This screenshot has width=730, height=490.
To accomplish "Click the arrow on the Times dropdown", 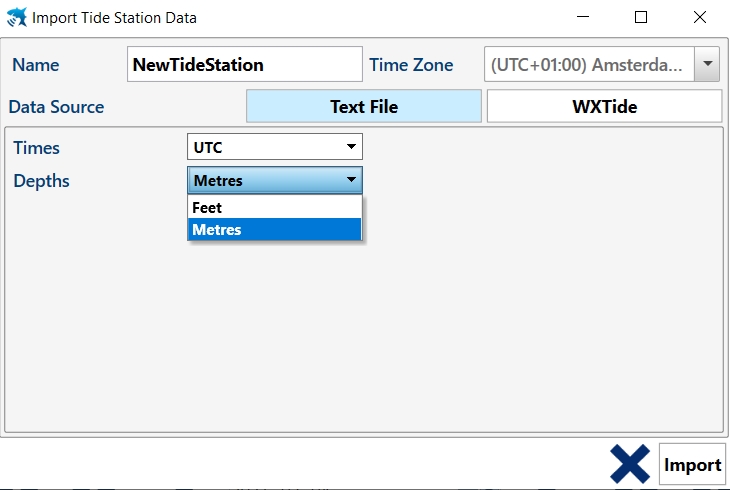I will [x=351, y=147].
